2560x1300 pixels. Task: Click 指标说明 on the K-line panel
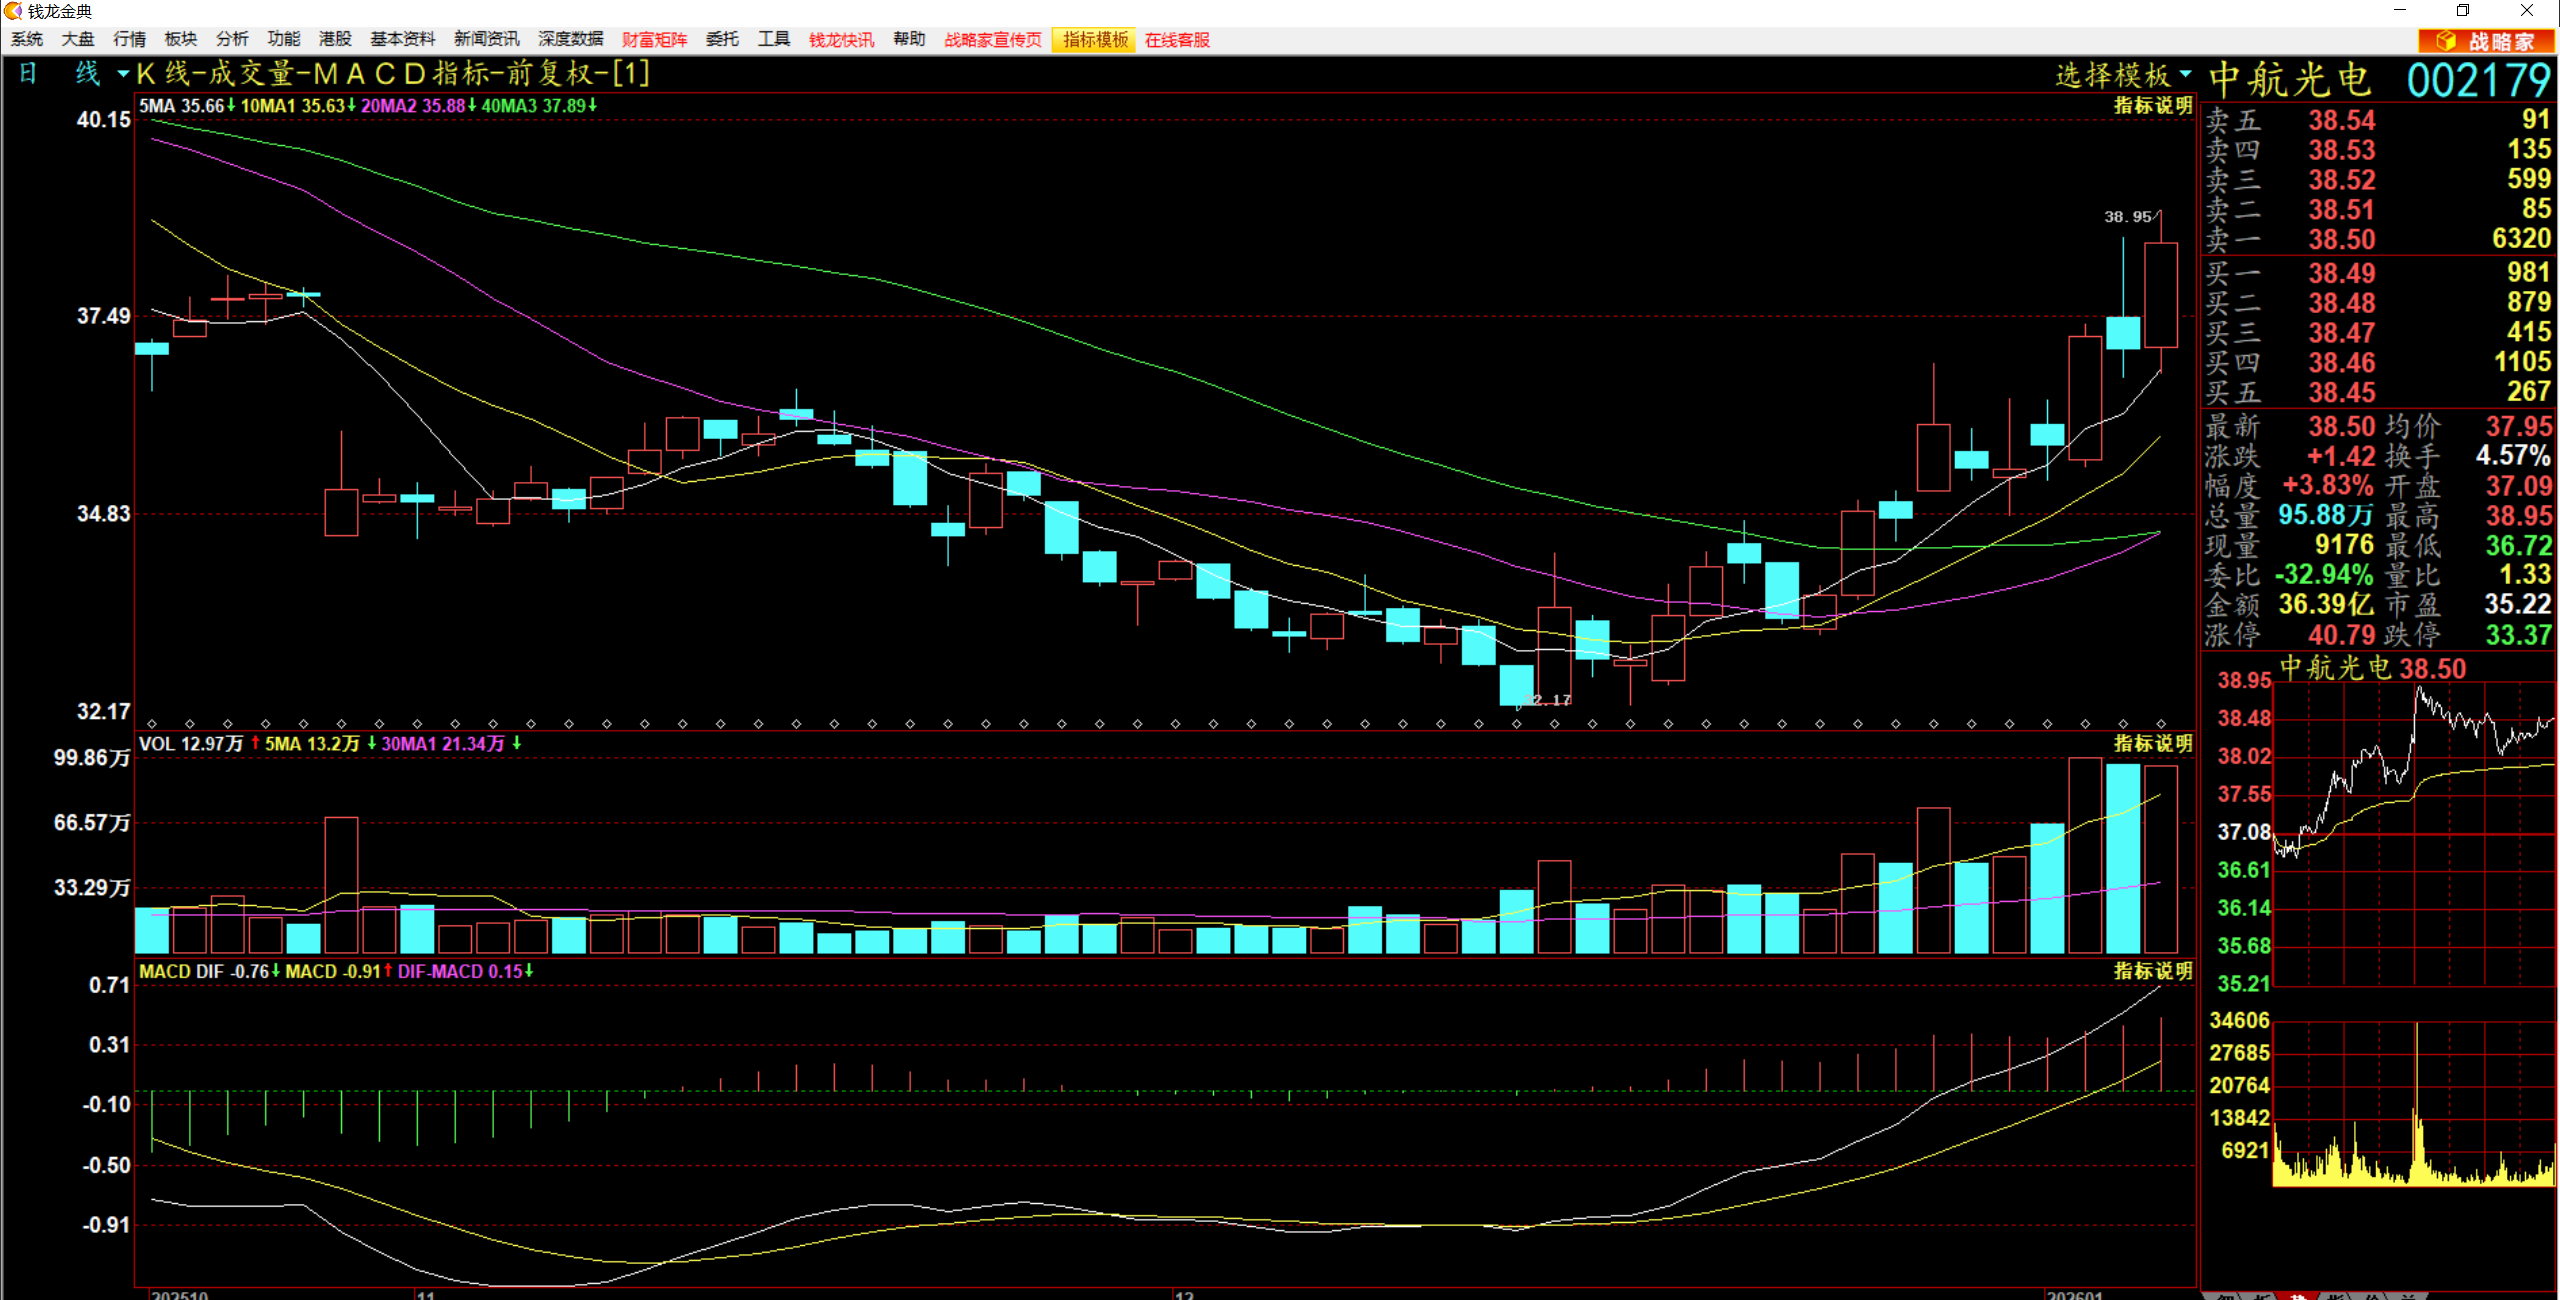(2152, 106)
